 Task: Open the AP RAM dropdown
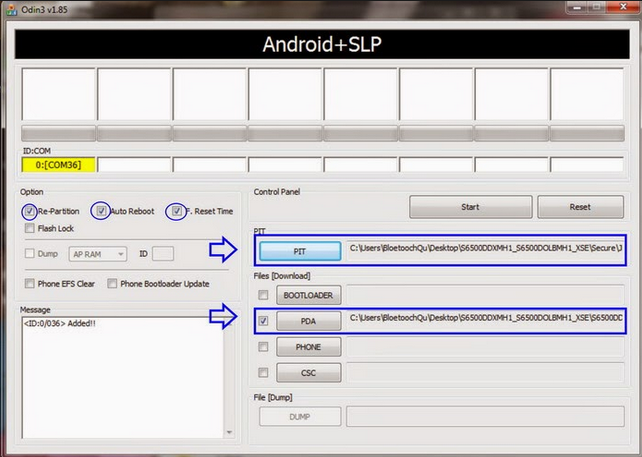[x=98, y=254]
